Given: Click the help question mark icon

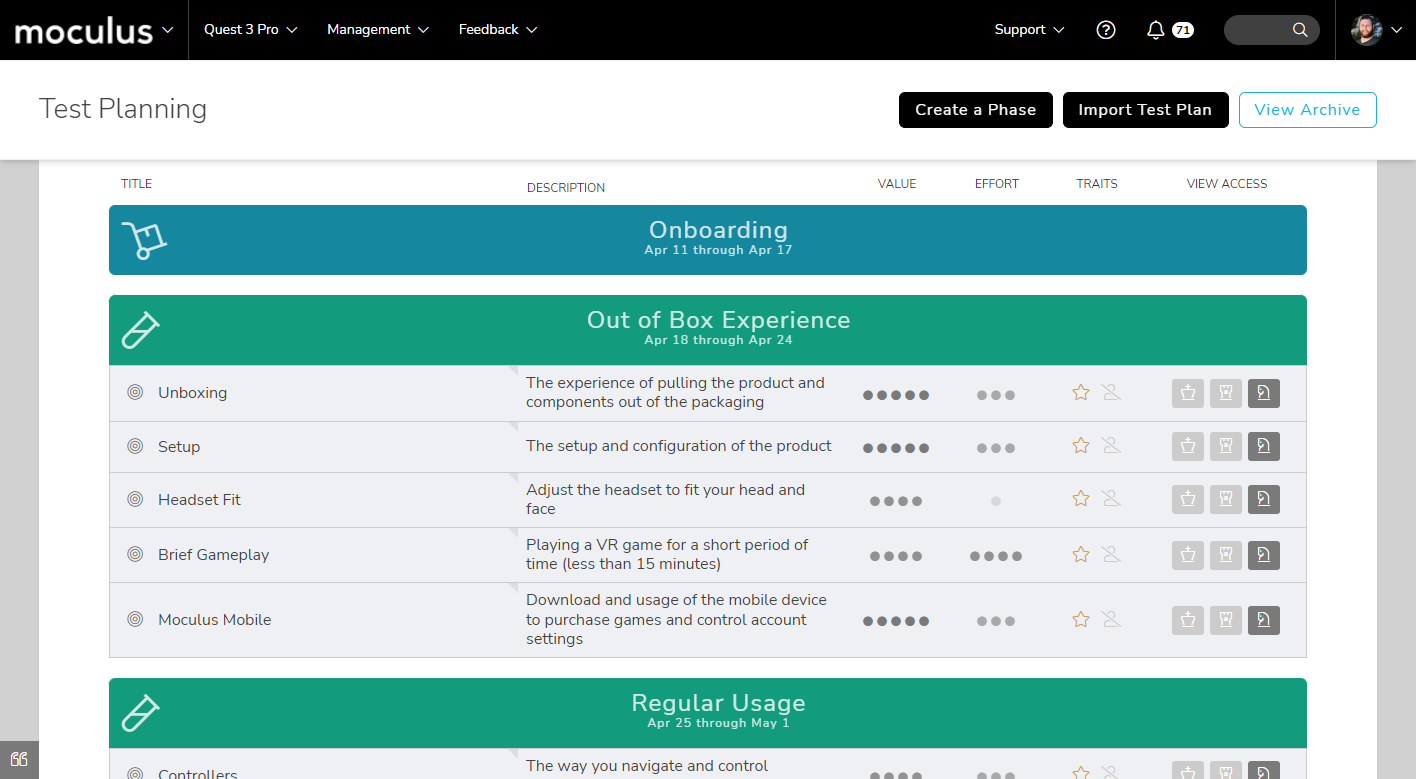Looking at the screenshot, I should 1105,30.
